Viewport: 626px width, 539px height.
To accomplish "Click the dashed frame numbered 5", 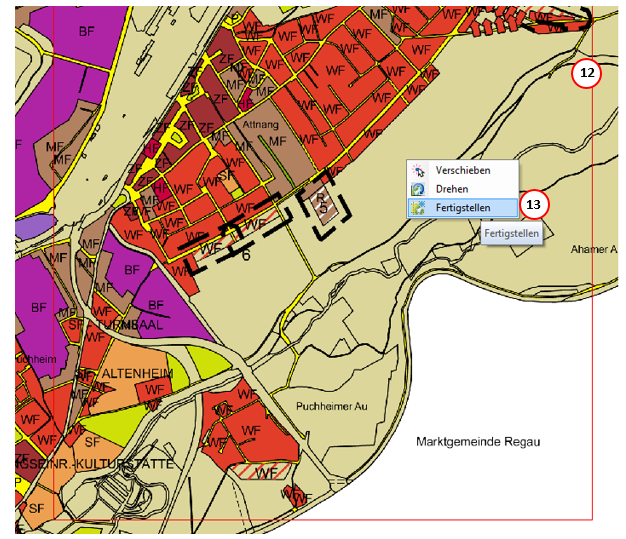I will click(328, 205).
